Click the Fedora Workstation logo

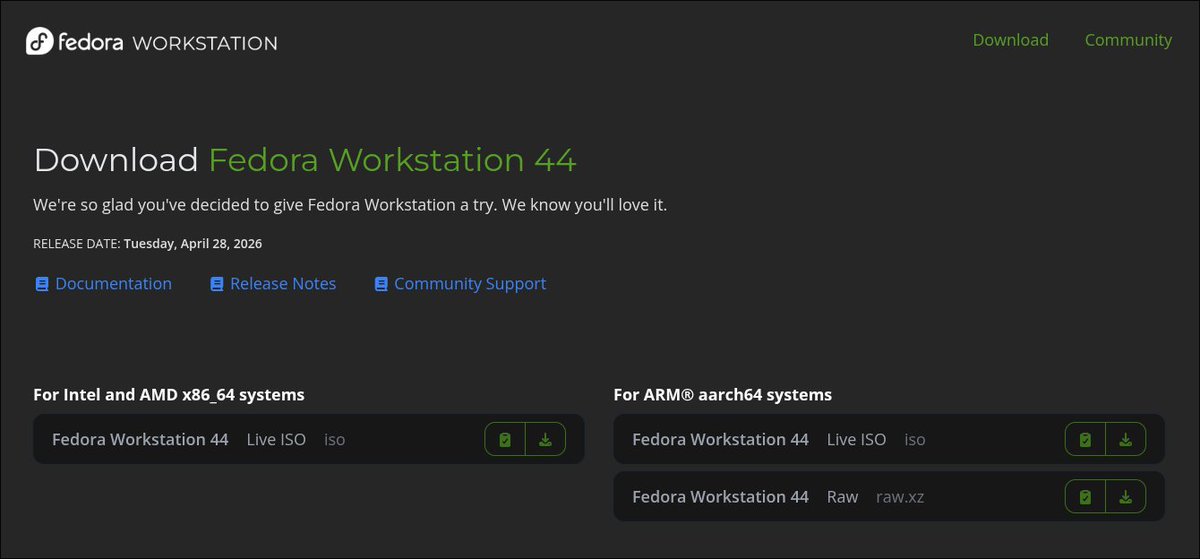point(152,42)
